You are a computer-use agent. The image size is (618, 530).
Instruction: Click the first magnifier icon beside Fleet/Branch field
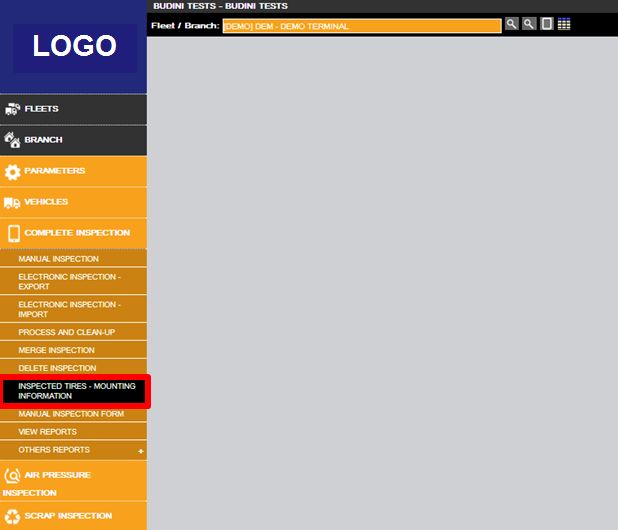pos(512,24)
